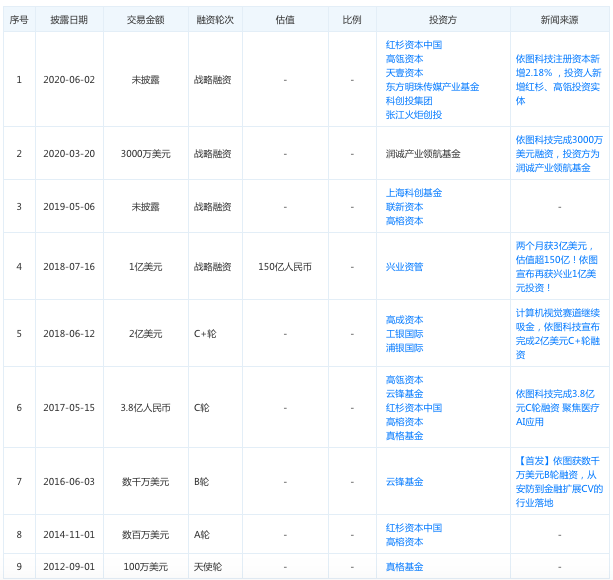Click the 润诚产业领航基金 investor text

click(x=423, y=154)
